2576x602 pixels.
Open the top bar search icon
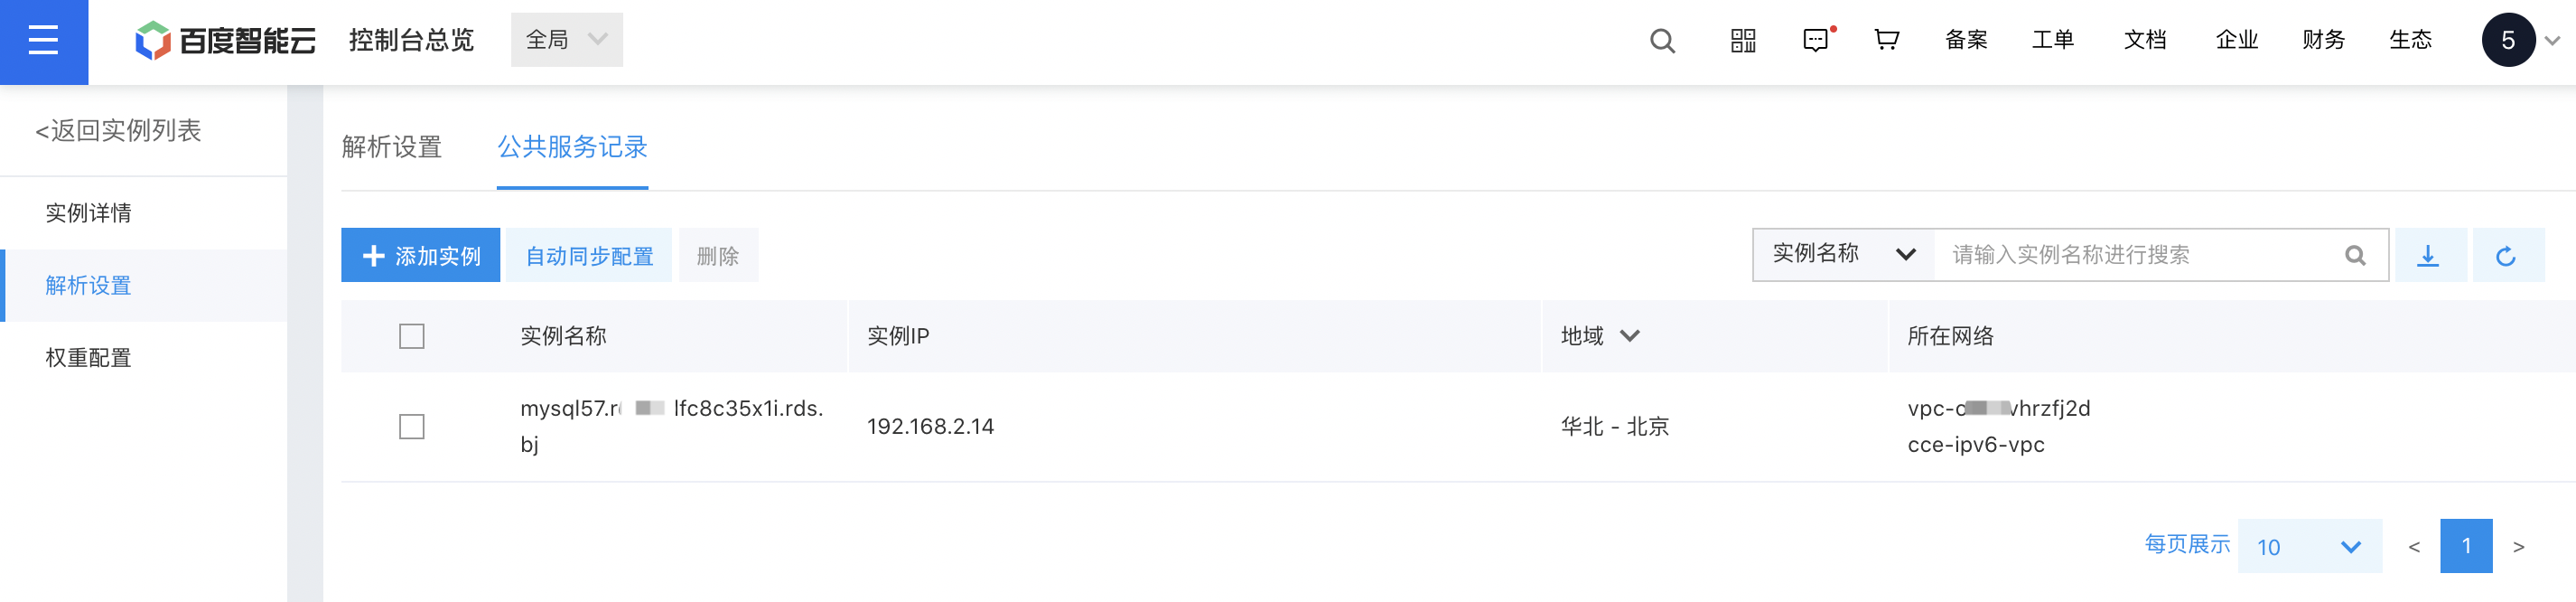click(x=1662, y=41)
